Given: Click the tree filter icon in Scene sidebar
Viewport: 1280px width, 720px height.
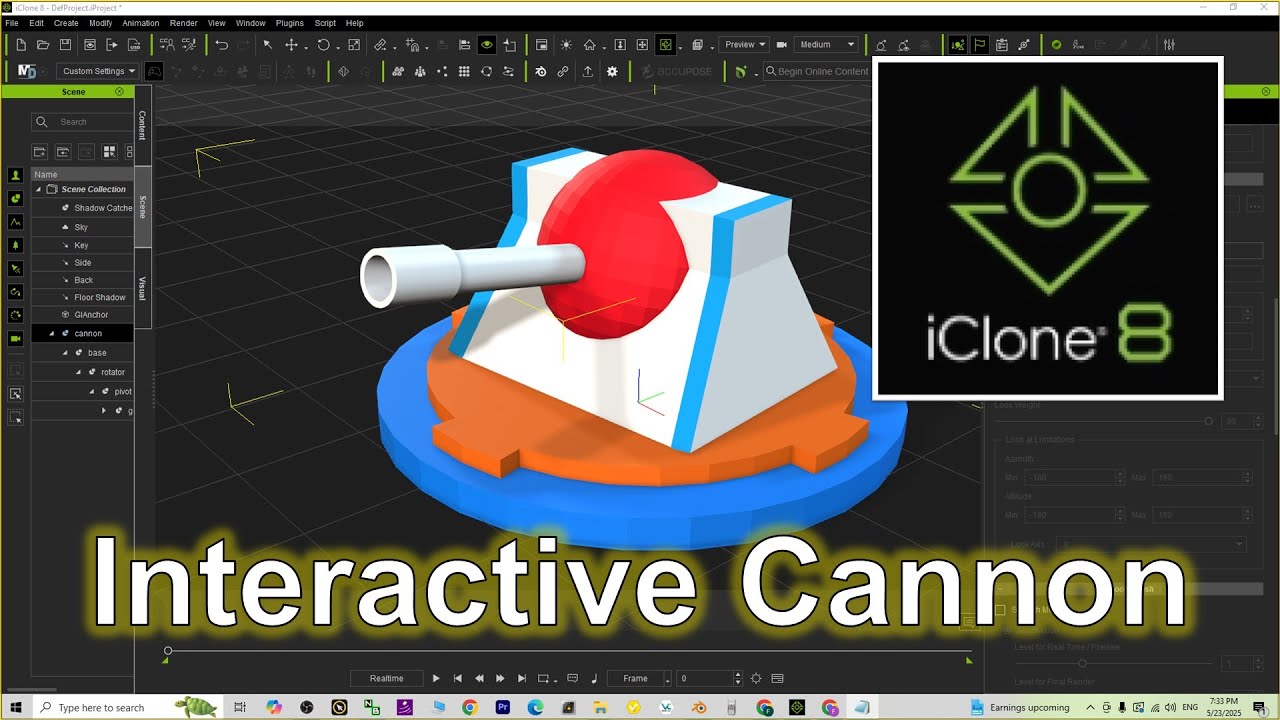Looking at the screenshot, I should point(15,245).
